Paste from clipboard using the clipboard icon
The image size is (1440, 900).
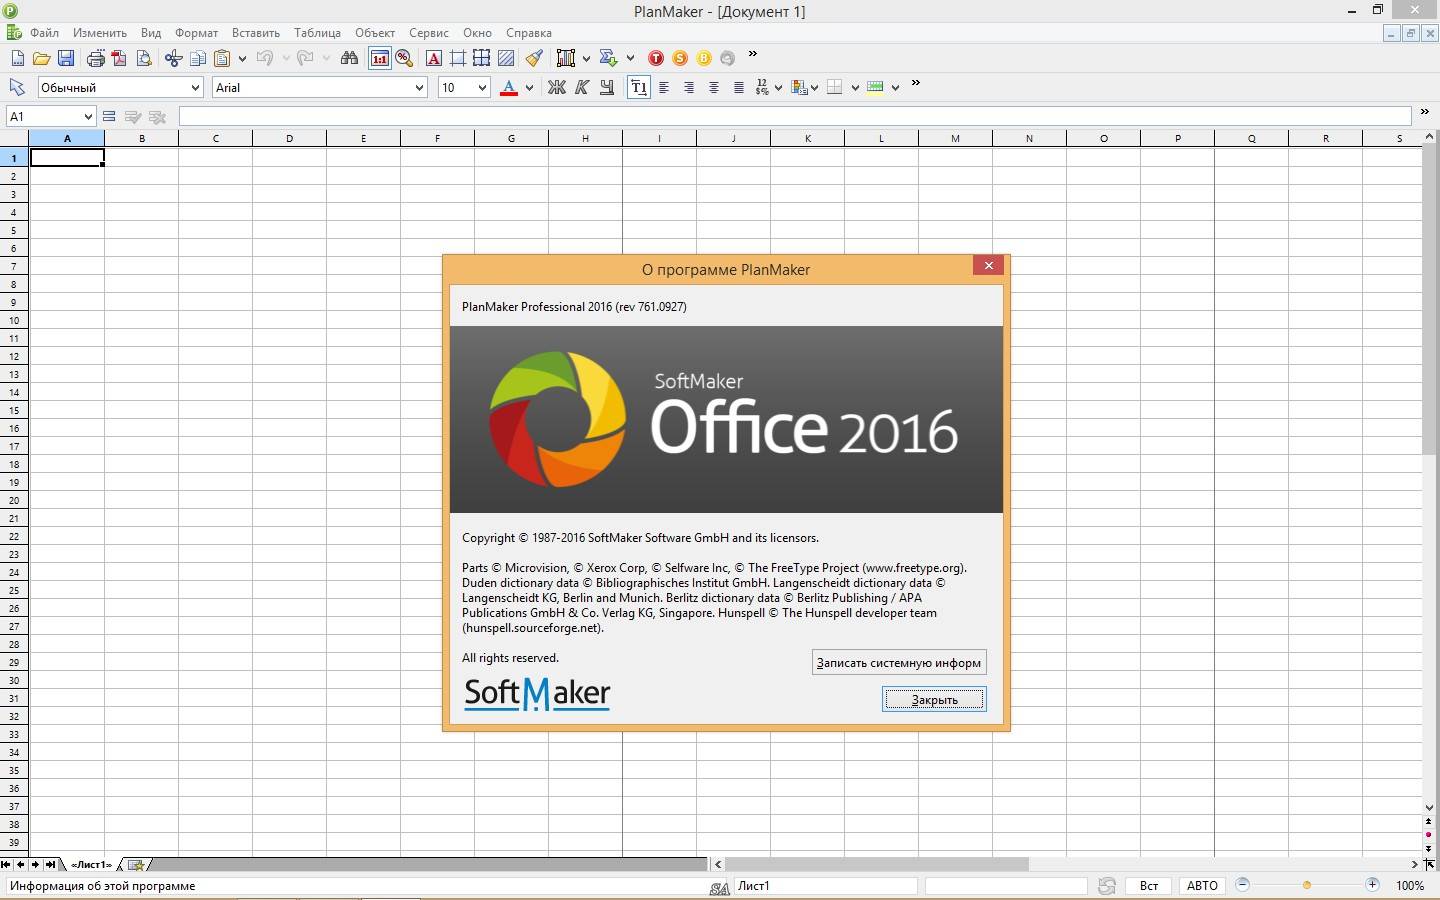coord(223,58)
